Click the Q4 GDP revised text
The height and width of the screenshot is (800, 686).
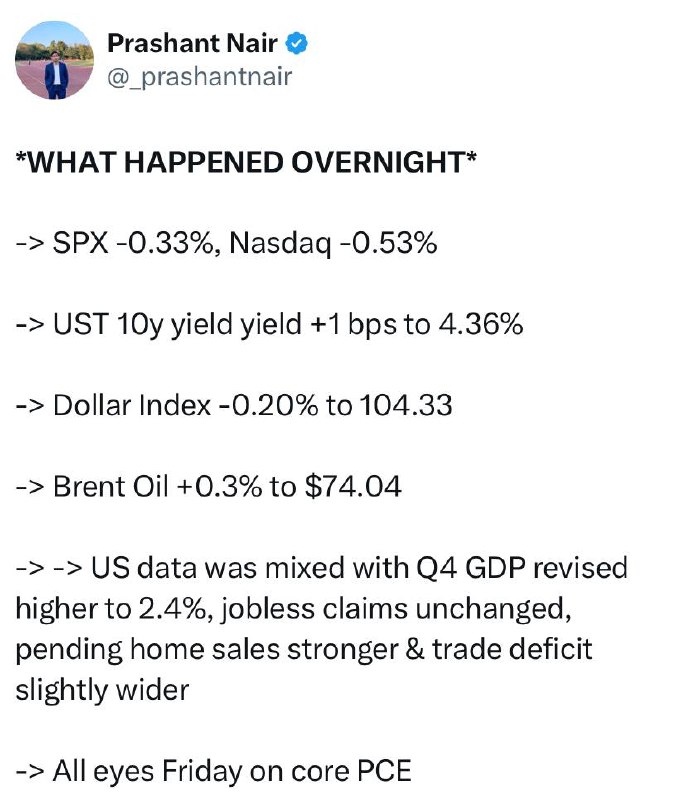click(x=522, y=568)
